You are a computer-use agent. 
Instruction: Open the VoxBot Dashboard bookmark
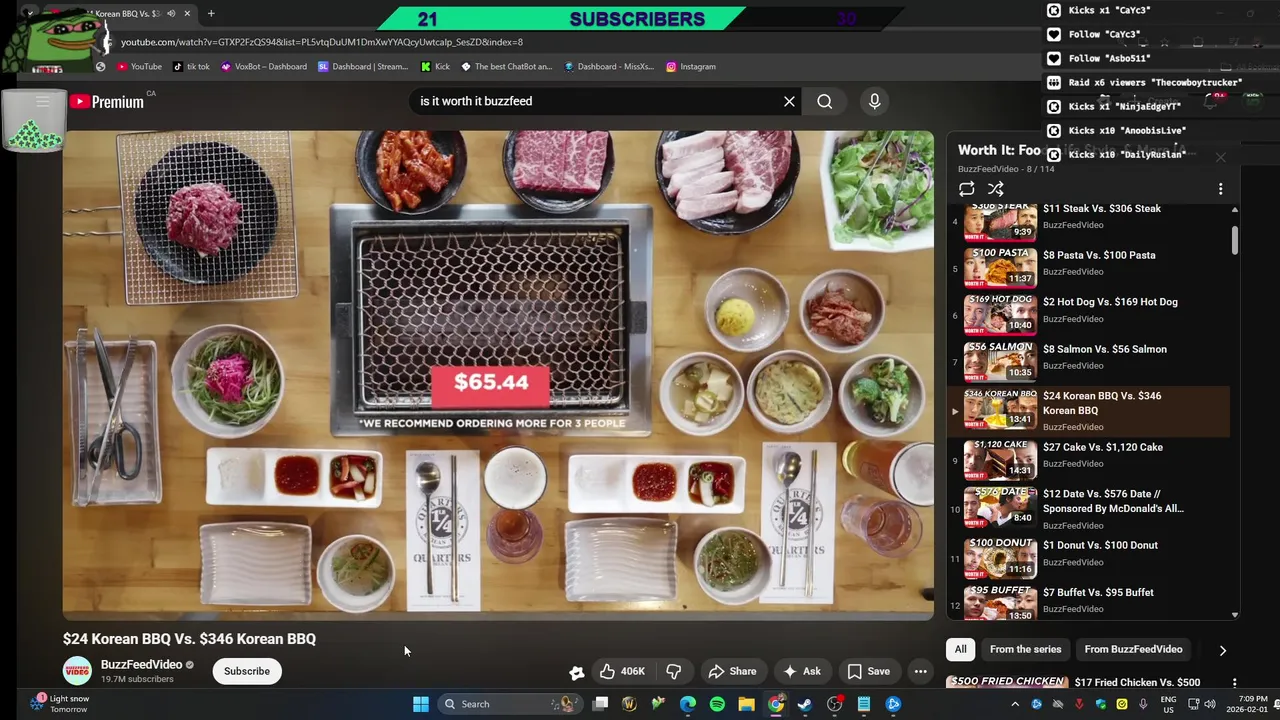pyautogui.click(x=264, y=66)
